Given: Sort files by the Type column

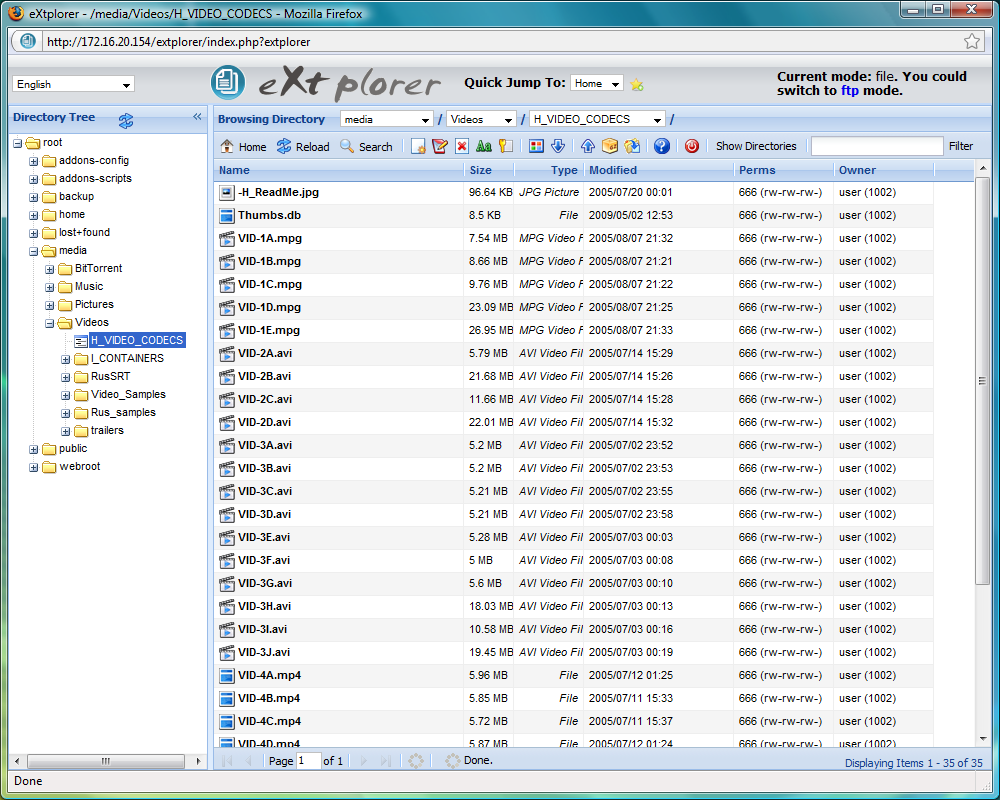Looking at the screenshot, I should (x=548, y=170).
